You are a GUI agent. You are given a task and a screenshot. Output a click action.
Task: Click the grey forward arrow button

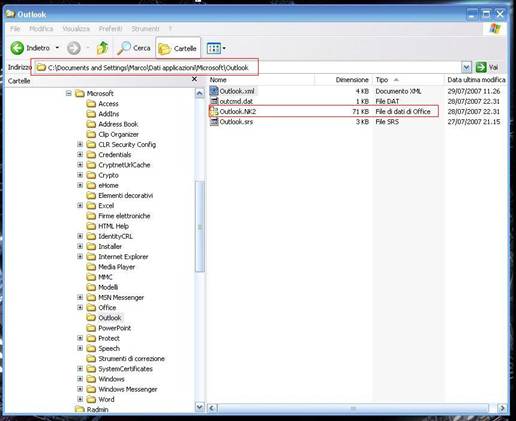coord(73,48)
